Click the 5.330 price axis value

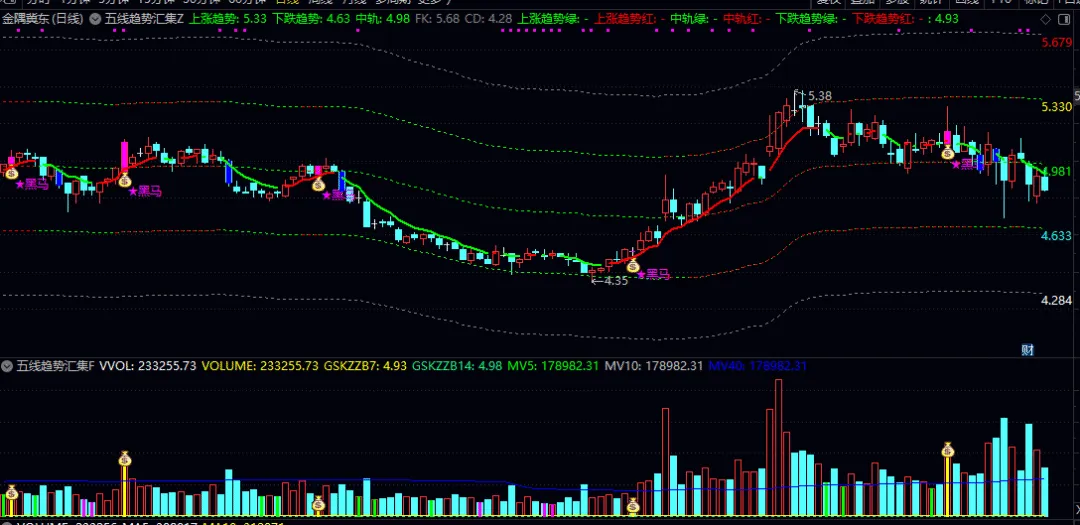(1057, 107)
